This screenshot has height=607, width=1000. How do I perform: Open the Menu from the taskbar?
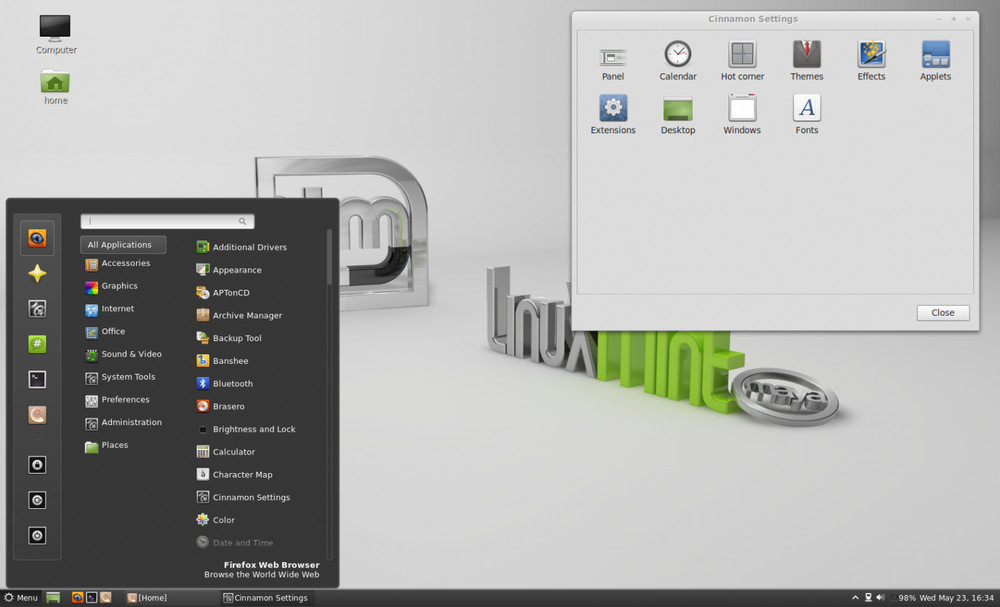click(x=20, y=597)
